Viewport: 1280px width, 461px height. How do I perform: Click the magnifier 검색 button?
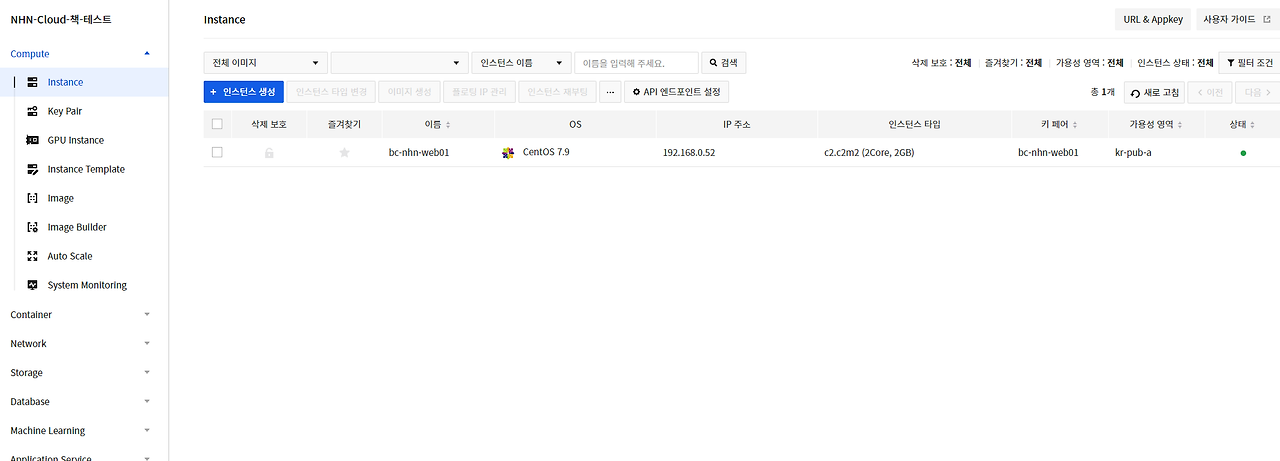click(724, 63)
